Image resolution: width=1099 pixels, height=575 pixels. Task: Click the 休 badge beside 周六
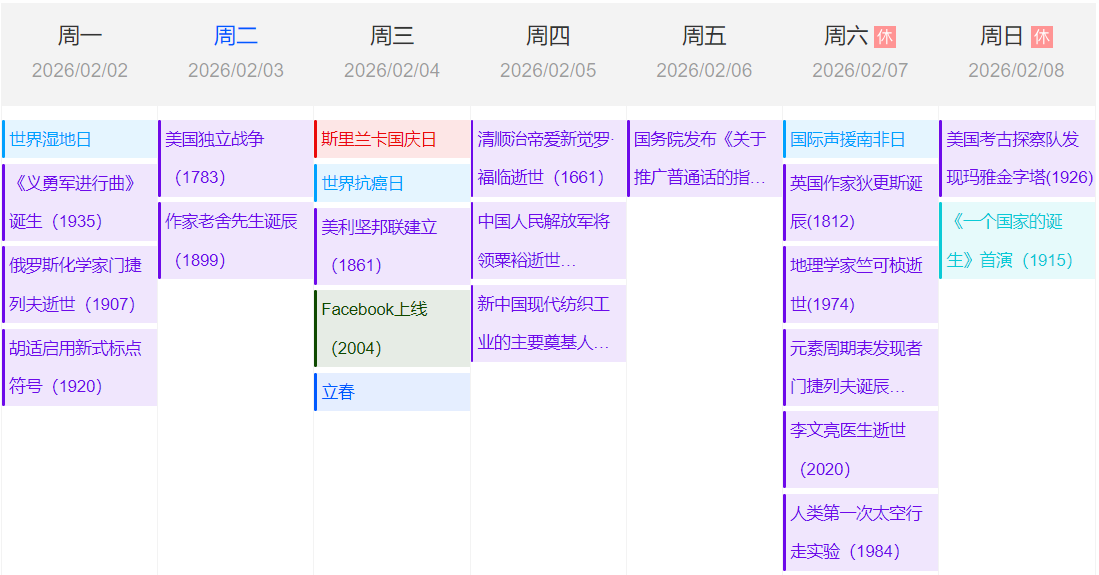(884, 37)
